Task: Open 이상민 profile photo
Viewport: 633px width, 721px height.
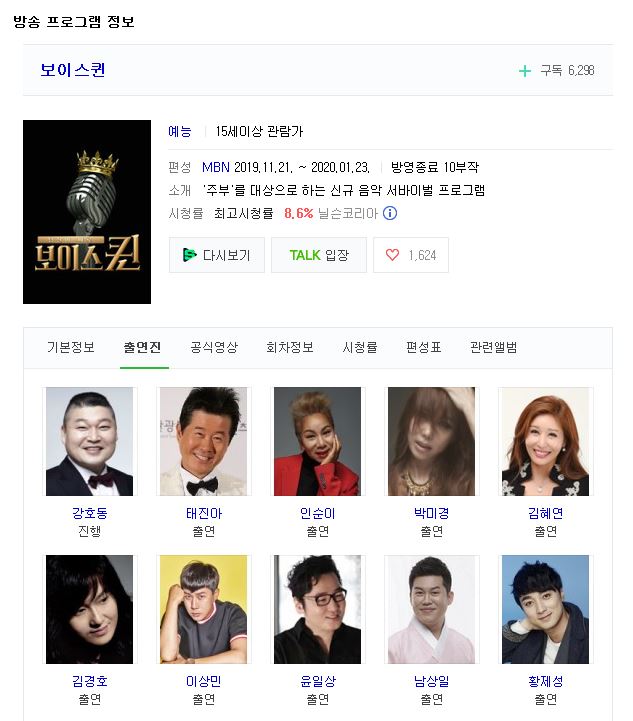Action: pos(203,609)
